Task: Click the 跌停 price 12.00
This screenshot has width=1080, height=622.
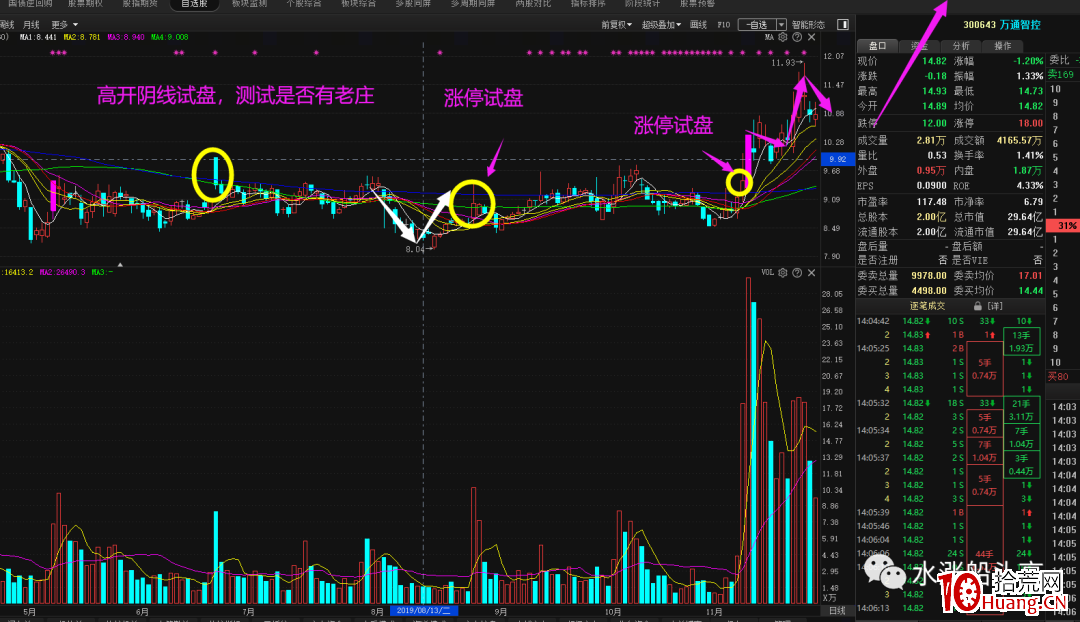Action: coord(935,123)
